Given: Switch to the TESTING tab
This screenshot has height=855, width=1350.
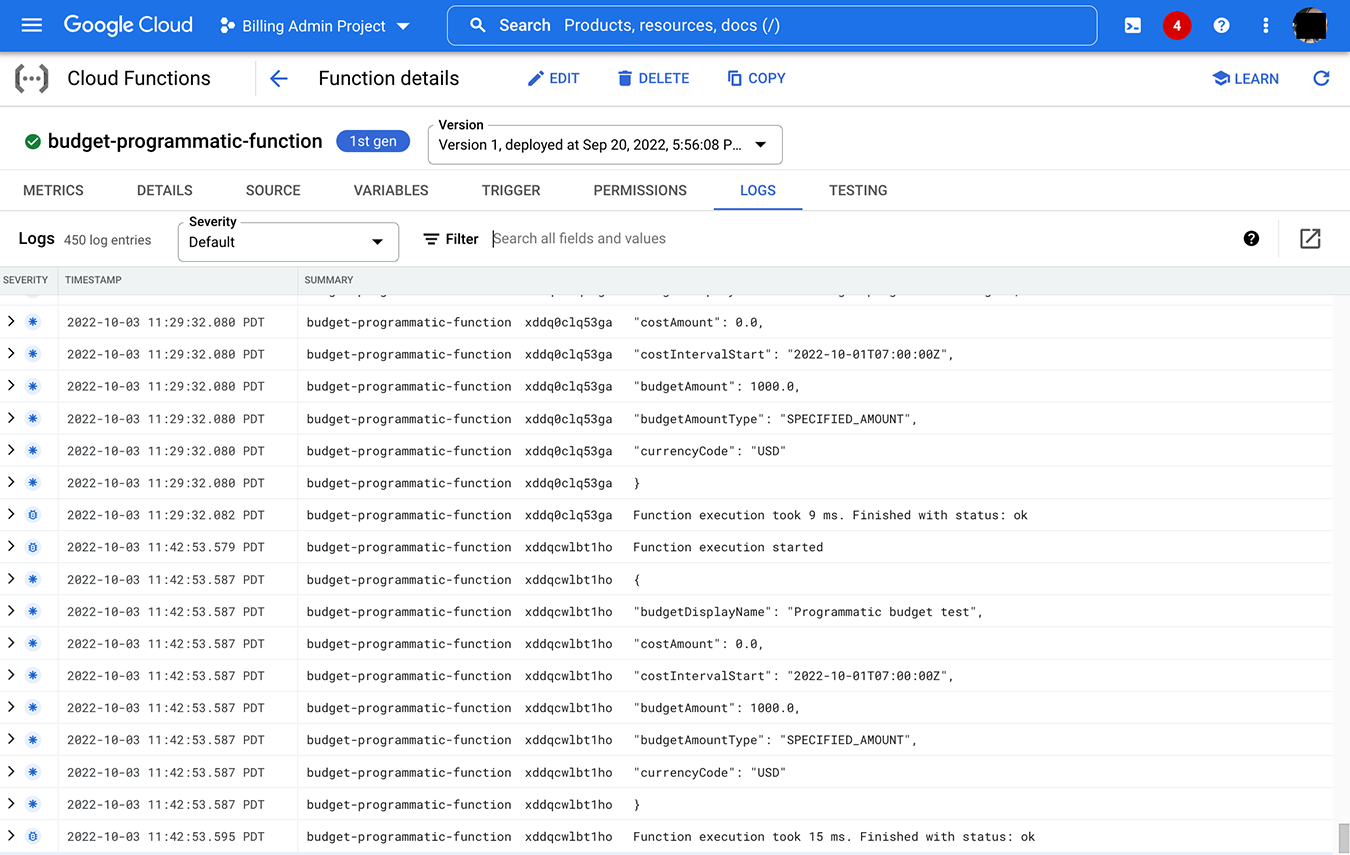Looking at the screenshot, I should click(858, 190).
